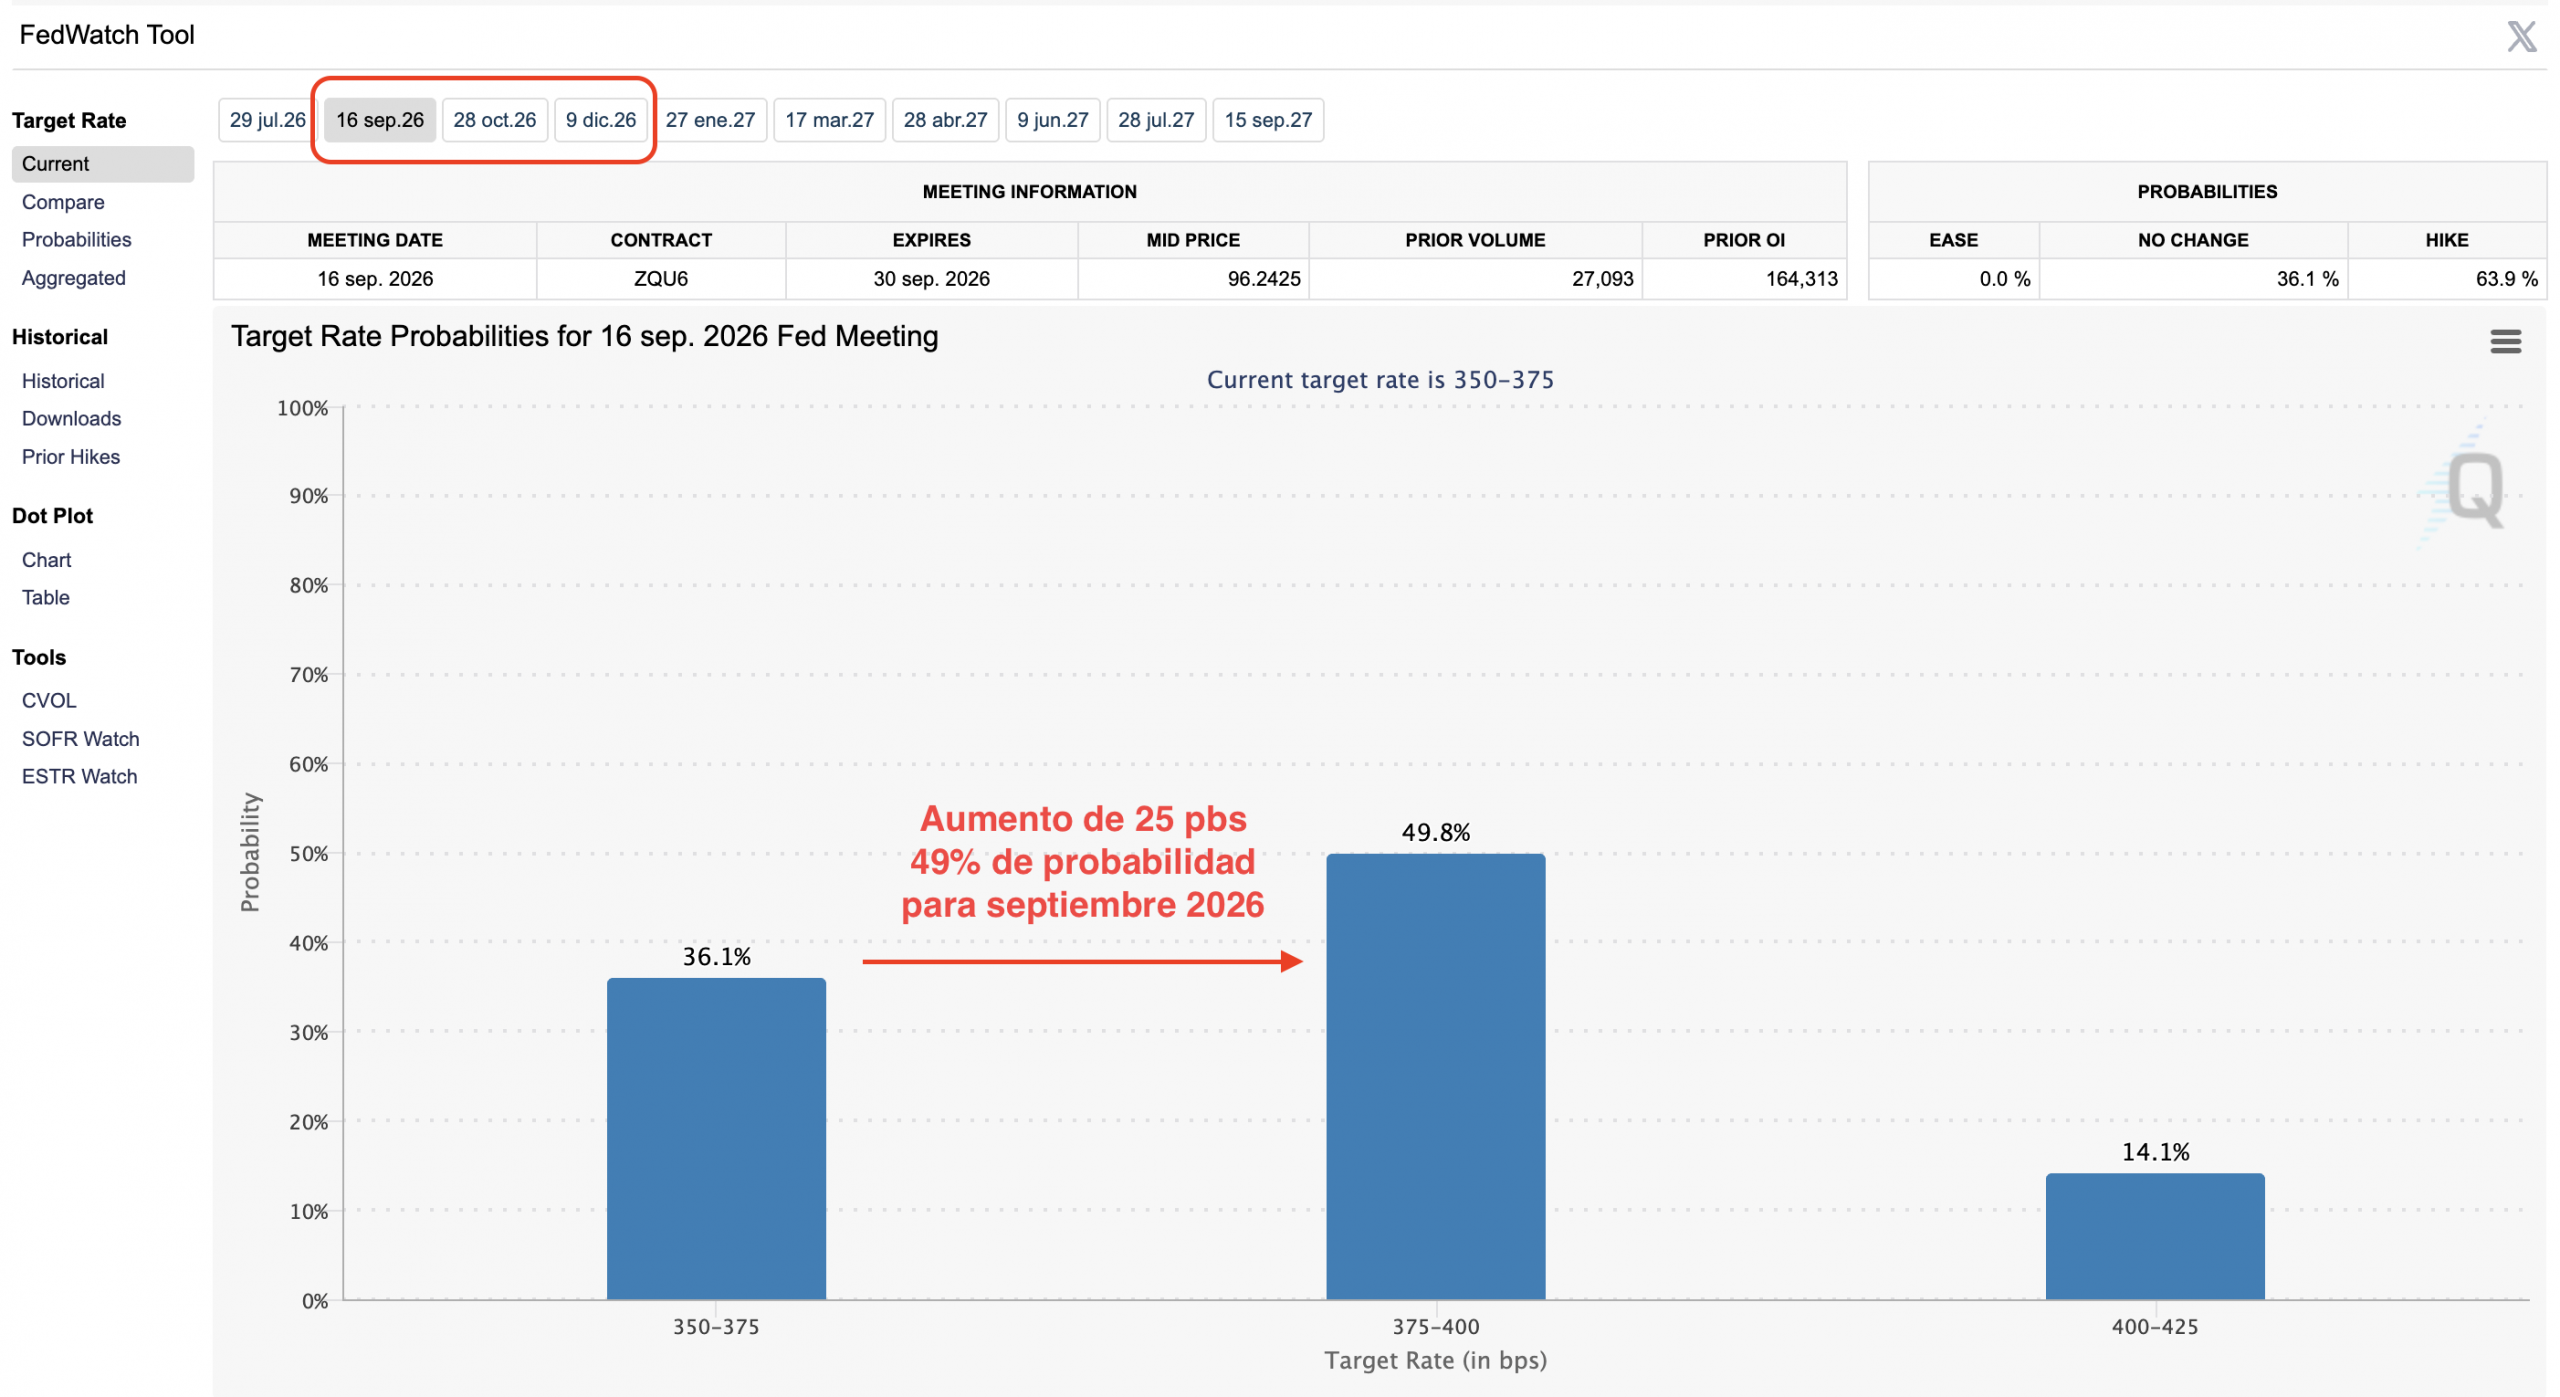
Task: Open the chart hamburger menu icon
Action: [x=2504, y=342]
